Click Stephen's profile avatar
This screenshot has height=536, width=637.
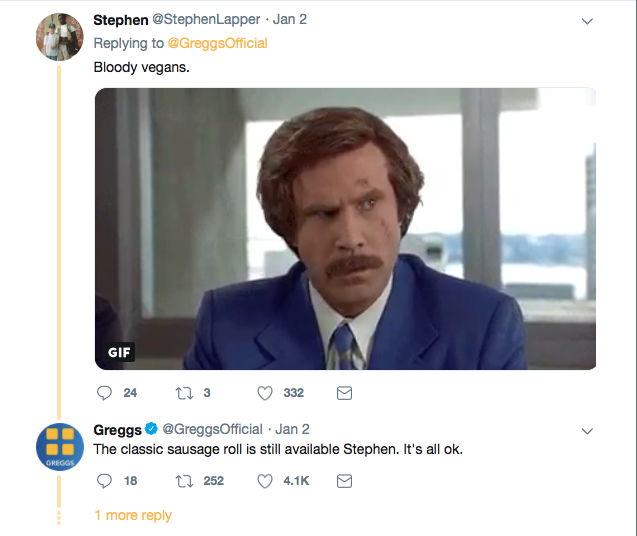(59, 37)
